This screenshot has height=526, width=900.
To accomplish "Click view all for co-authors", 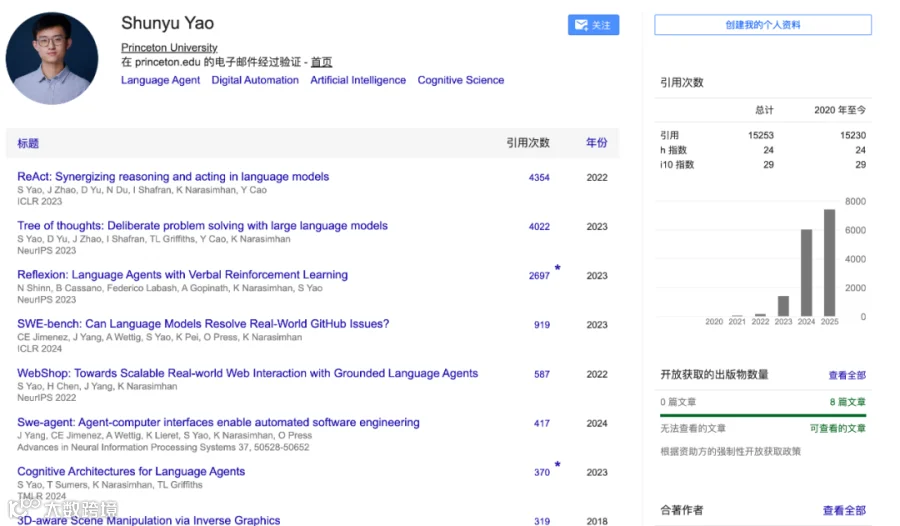I will (x=844, y=510).
